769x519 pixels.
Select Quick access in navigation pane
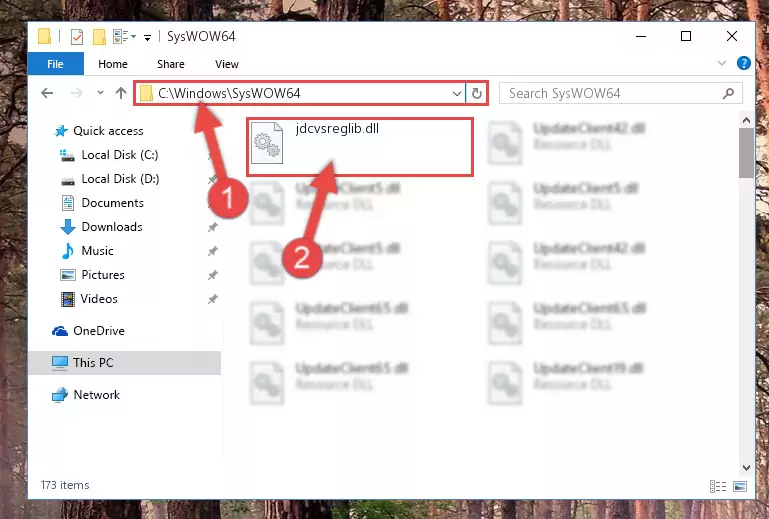[108, 131]
